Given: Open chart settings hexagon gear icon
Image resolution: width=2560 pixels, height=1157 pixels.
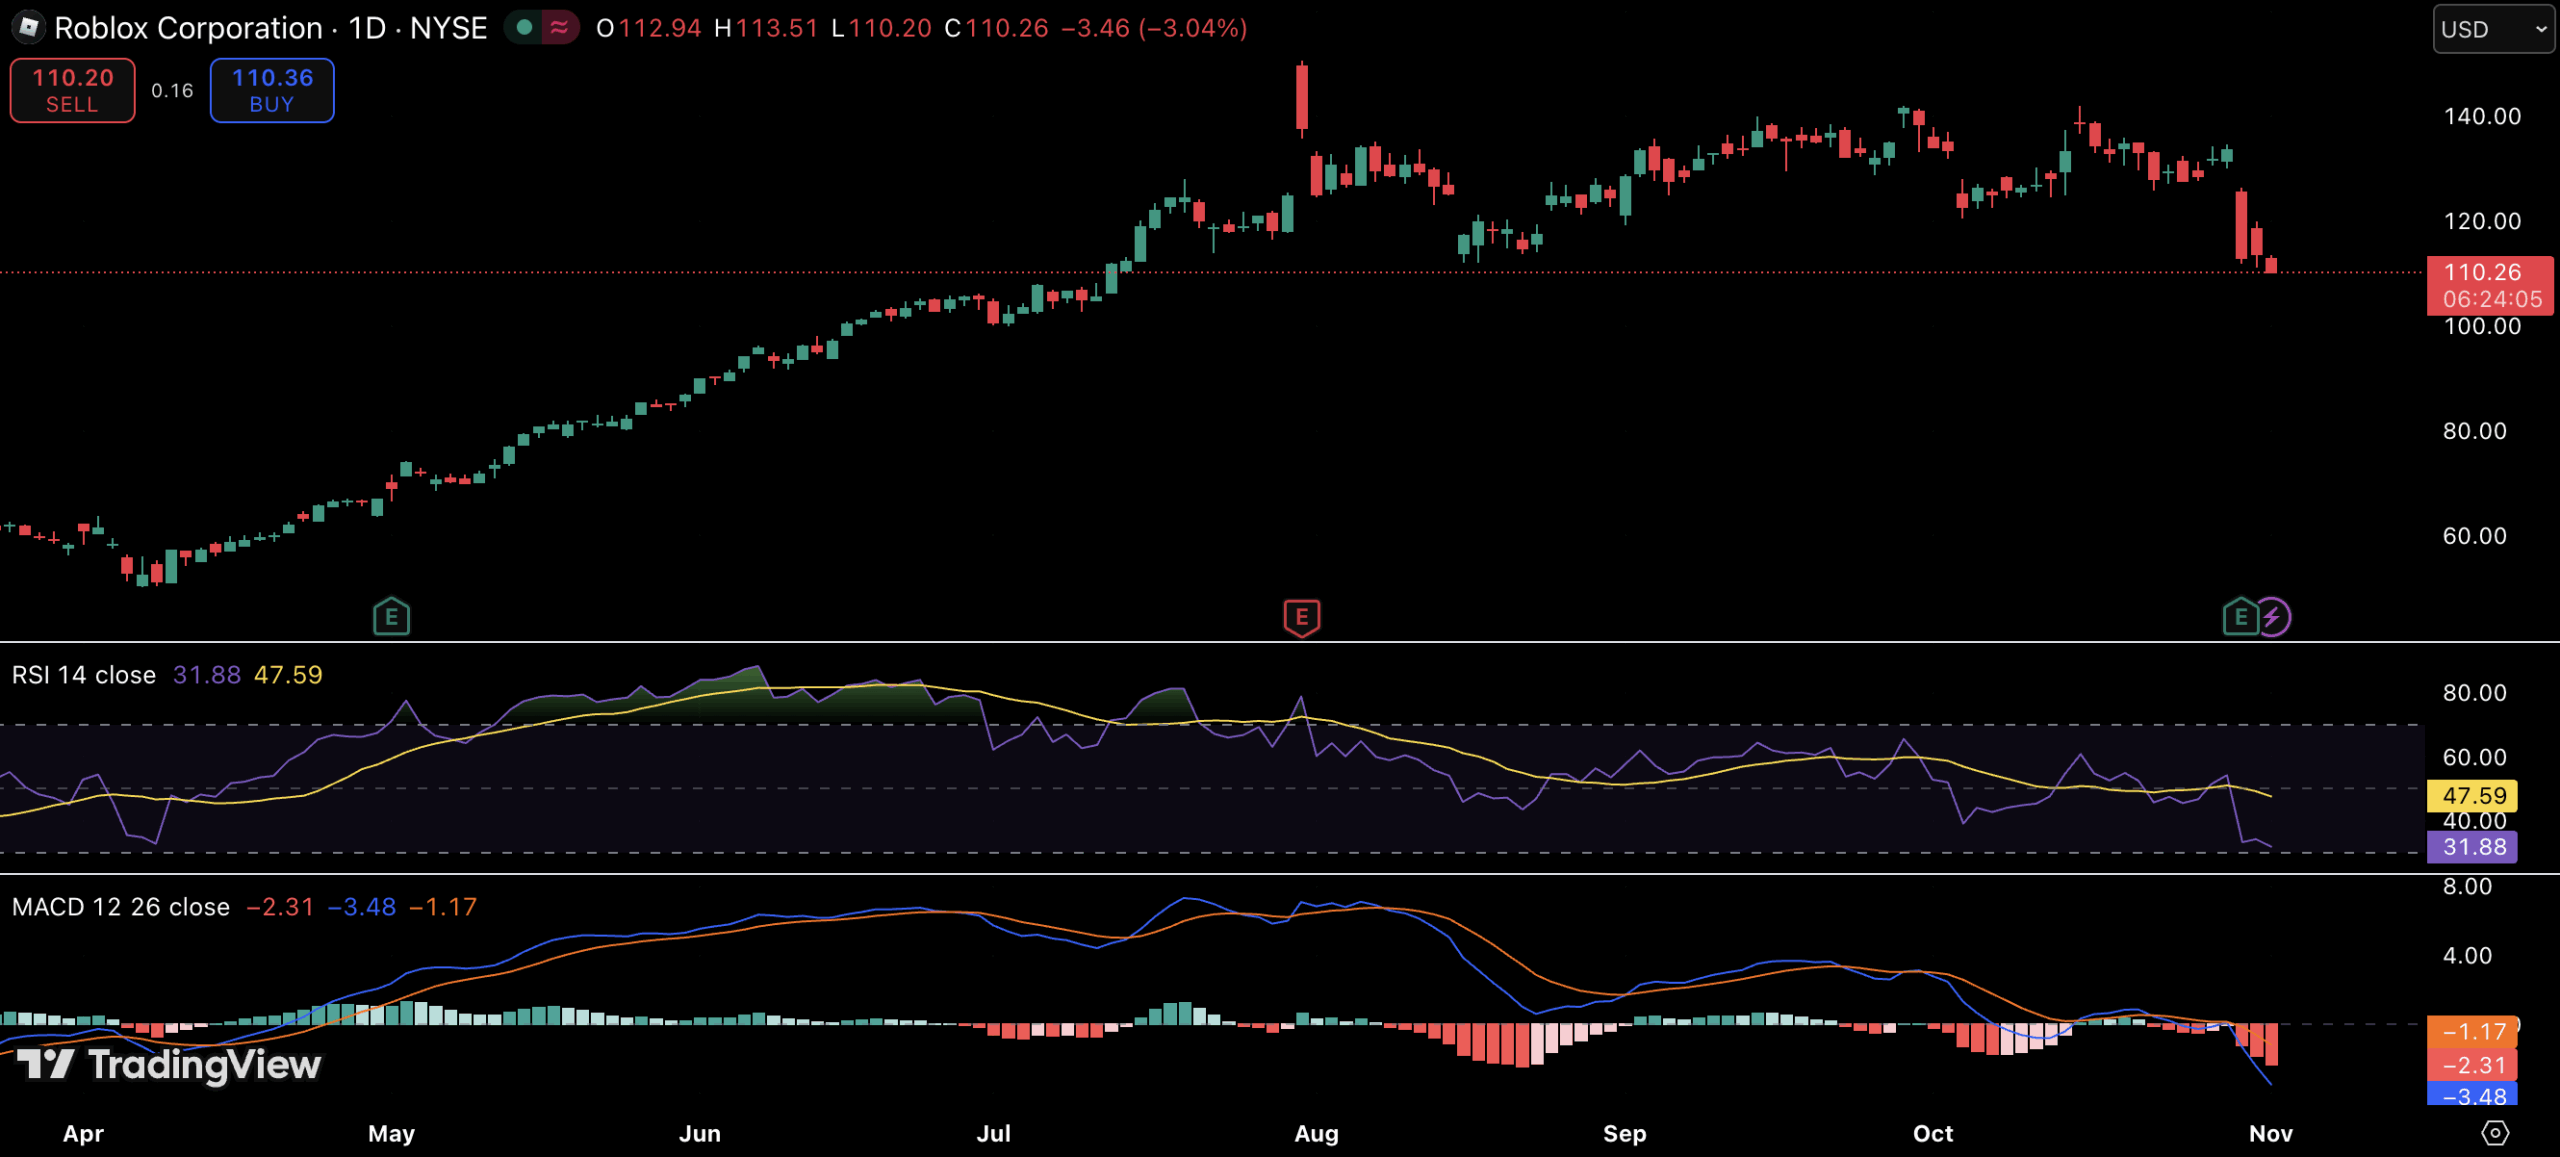Looking at the screenshot, I should 2495,1133.
